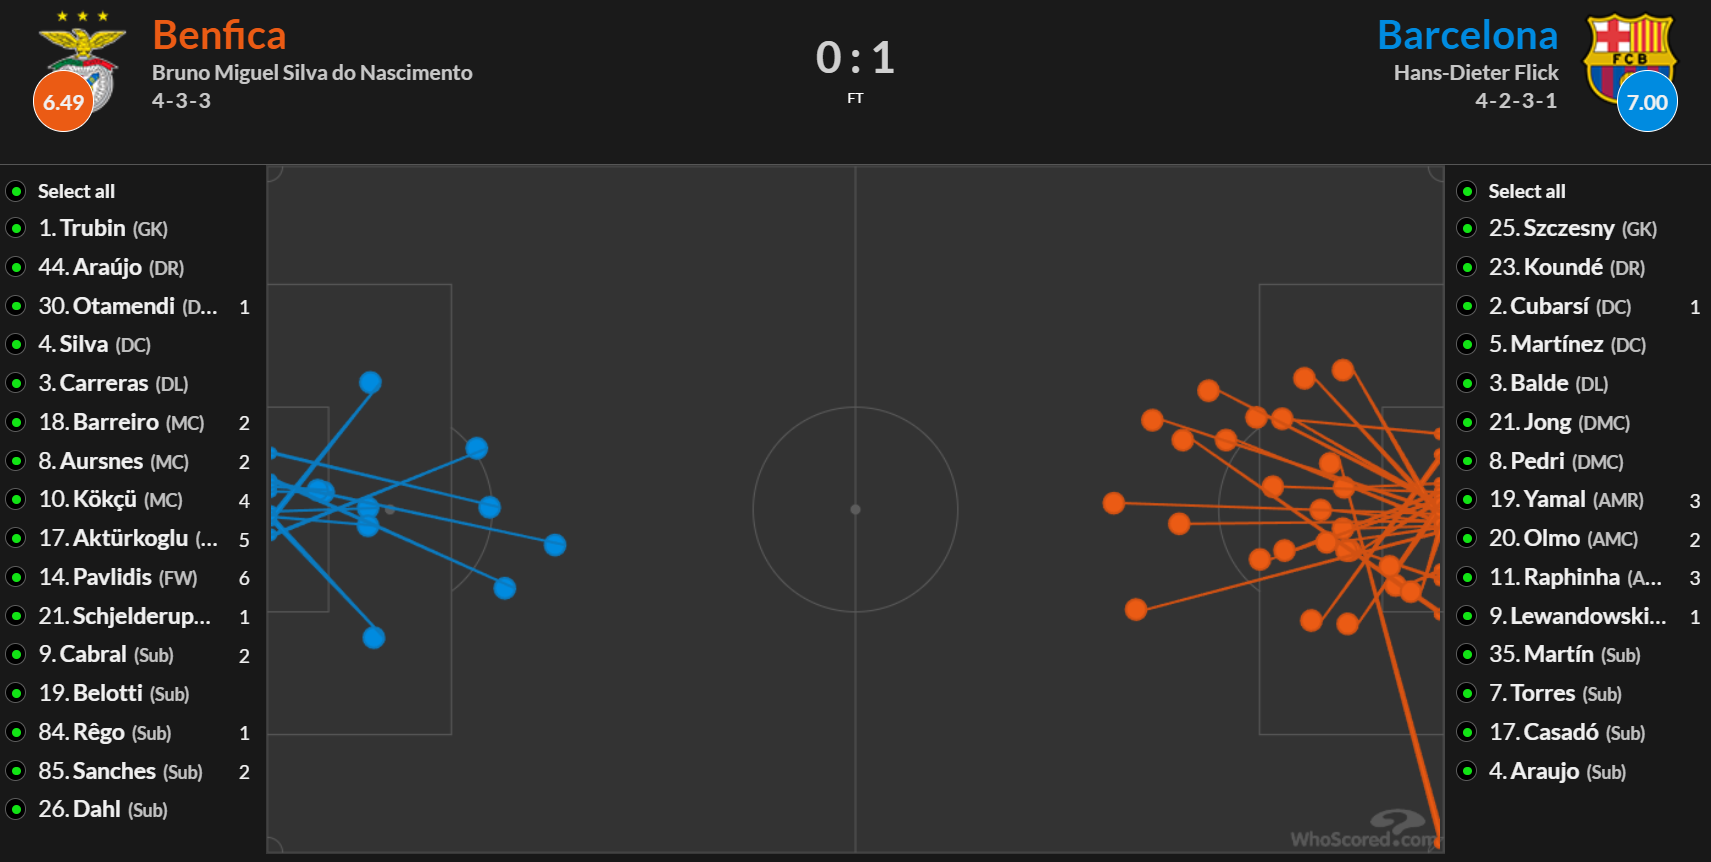The image size is (1711, 862).
Task: Click the 0 : 1 full-time score
Action: click(x=855, y=58)
